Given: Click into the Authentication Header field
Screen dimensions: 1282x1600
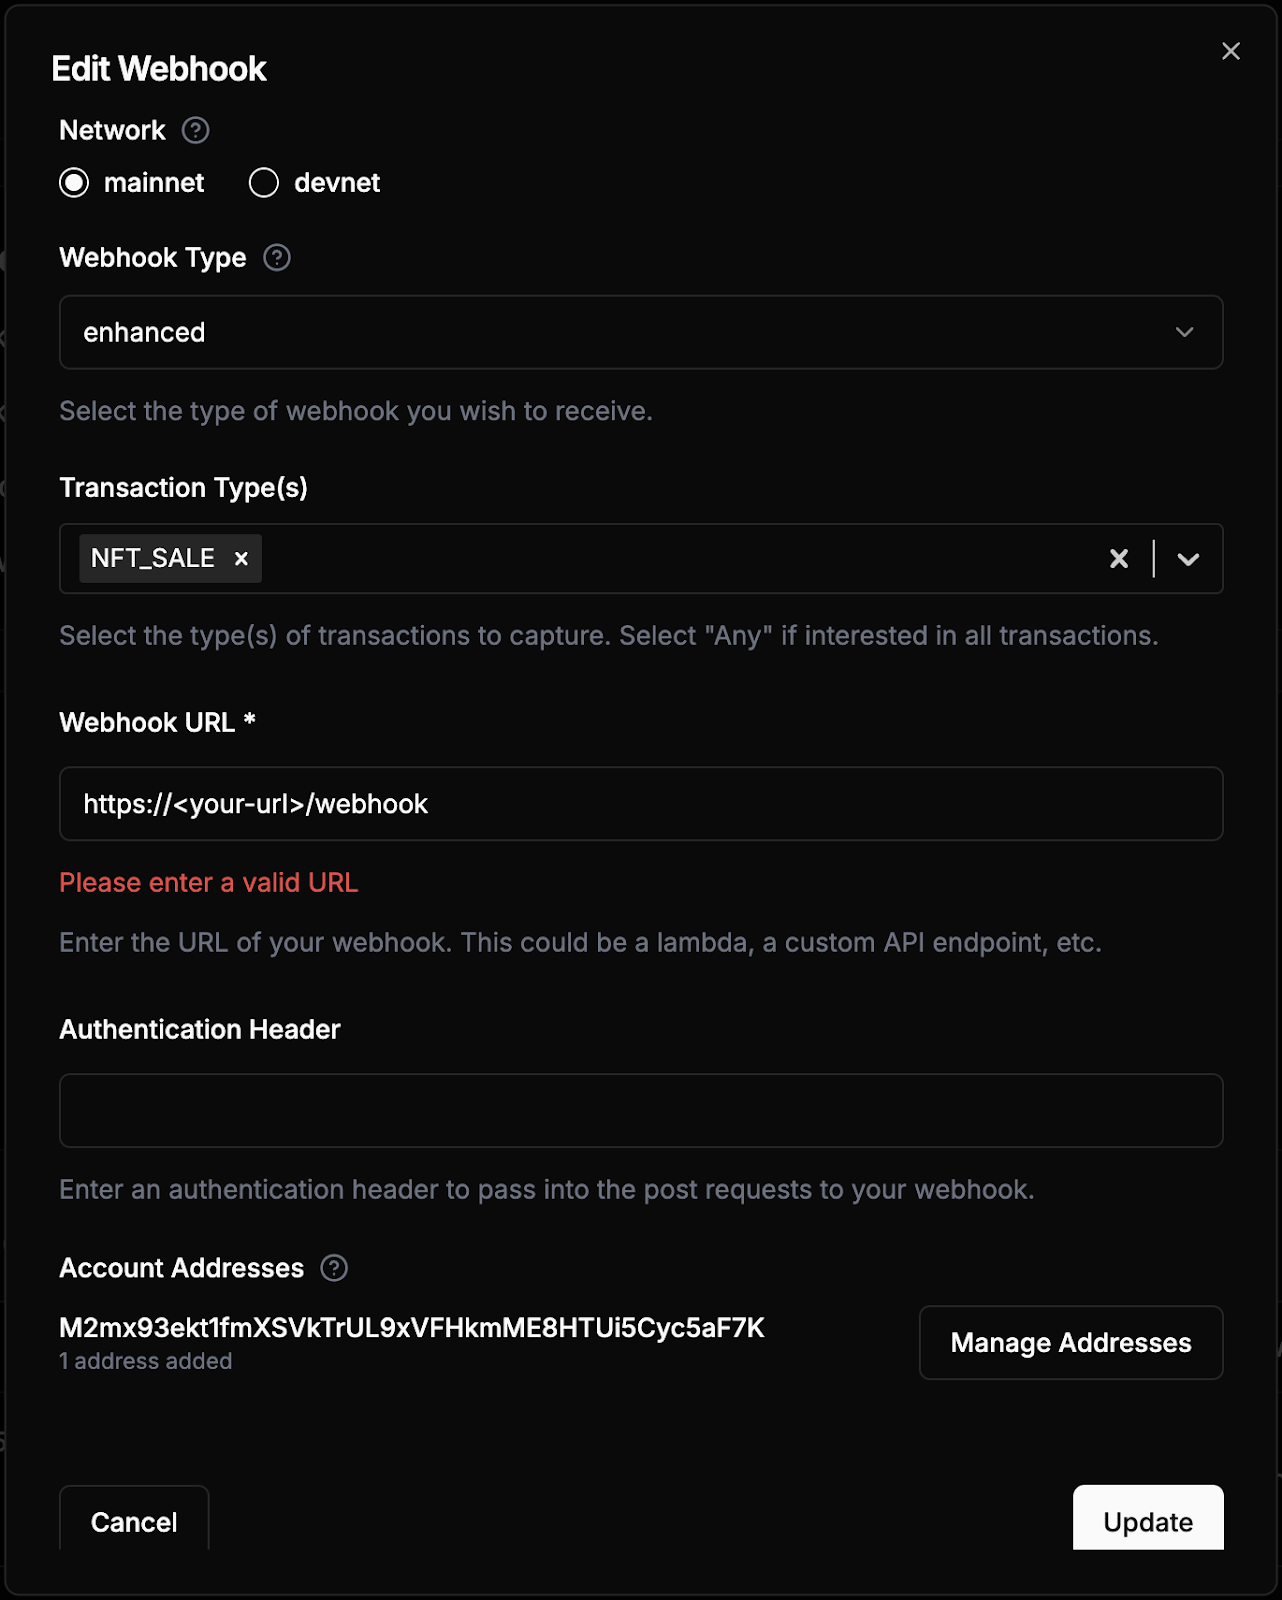Looking at the screenshot, I should coord(641,1111).
